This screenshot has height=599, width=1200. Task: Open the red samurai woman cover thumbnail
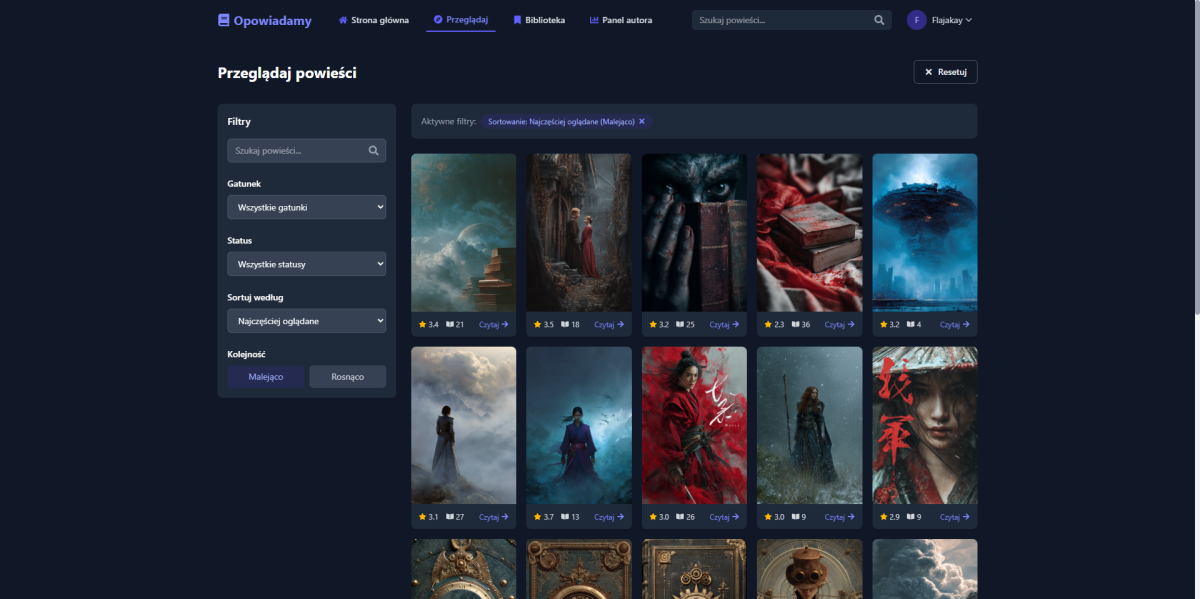click(694, 425)
